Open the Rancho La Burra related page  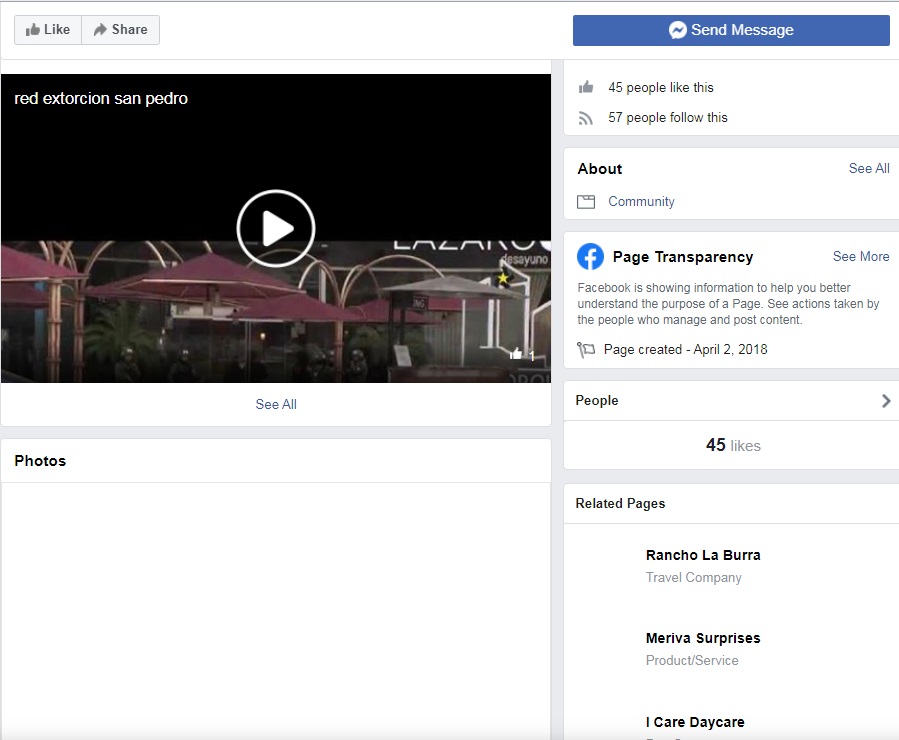point(703,555)
